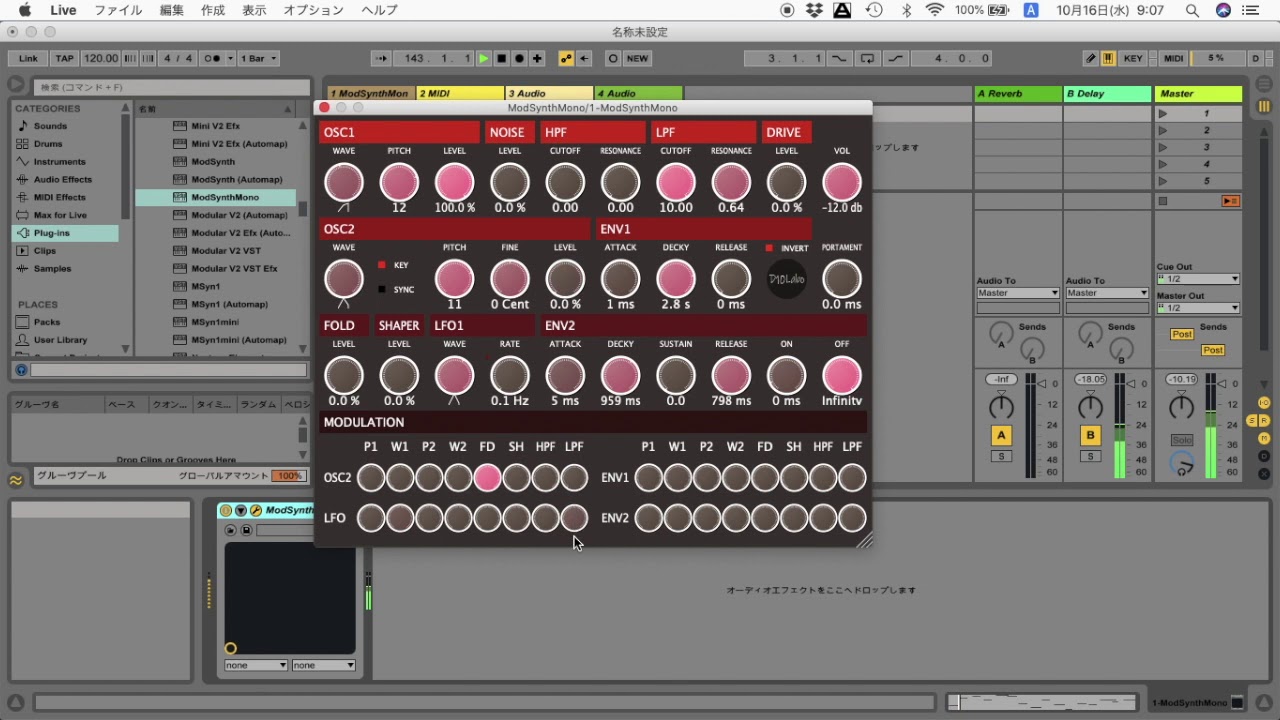Open the ファイル menu
This screenshot has width=1280, height=720.
[x=118, y=10]
